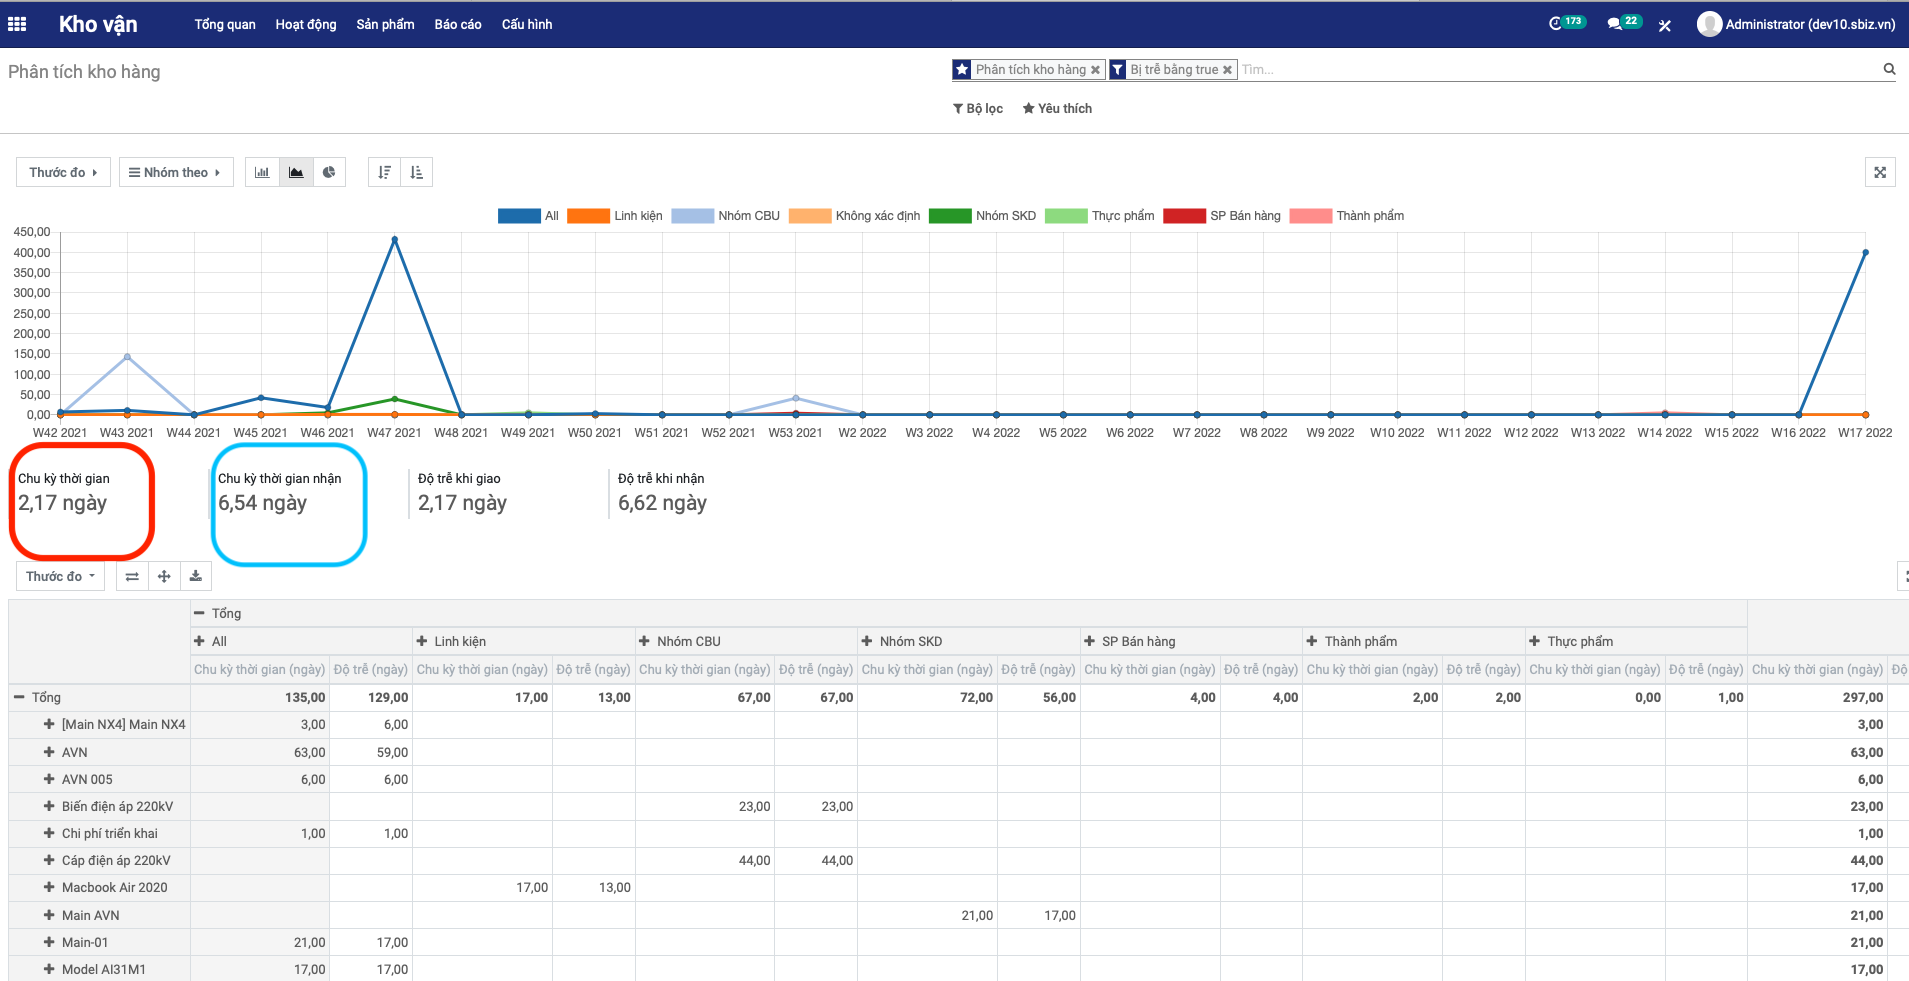The image size is (1909, 981).
Task: Open the apps grid menu
Action: click(17, 24)
